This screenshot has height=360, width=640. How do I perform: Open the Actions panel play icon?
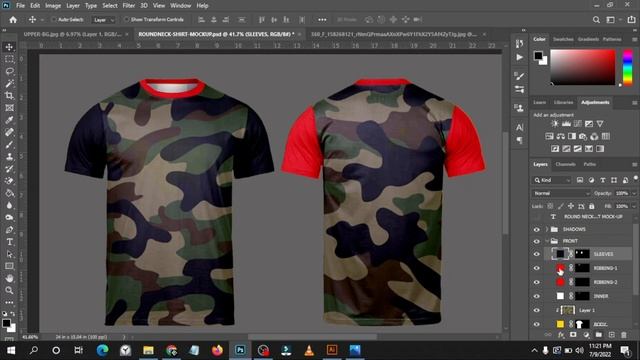coord(519,57)
